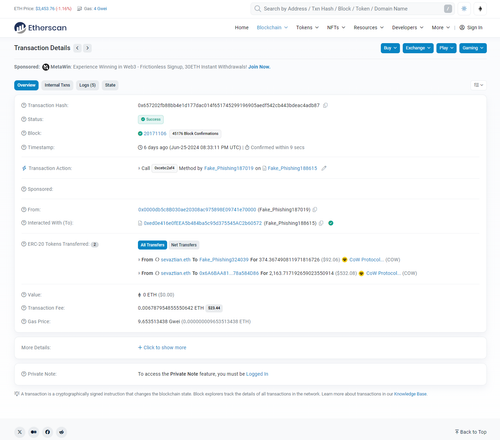Click Home in the navigation bar
Viewport: 500px width, 440px height.
pyautogui.click(x=242, y=28)
